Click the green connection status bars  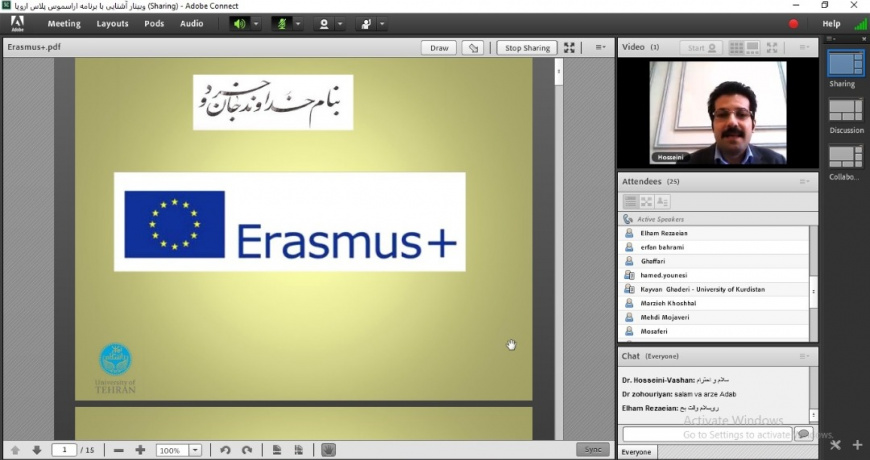coord(861,24)
